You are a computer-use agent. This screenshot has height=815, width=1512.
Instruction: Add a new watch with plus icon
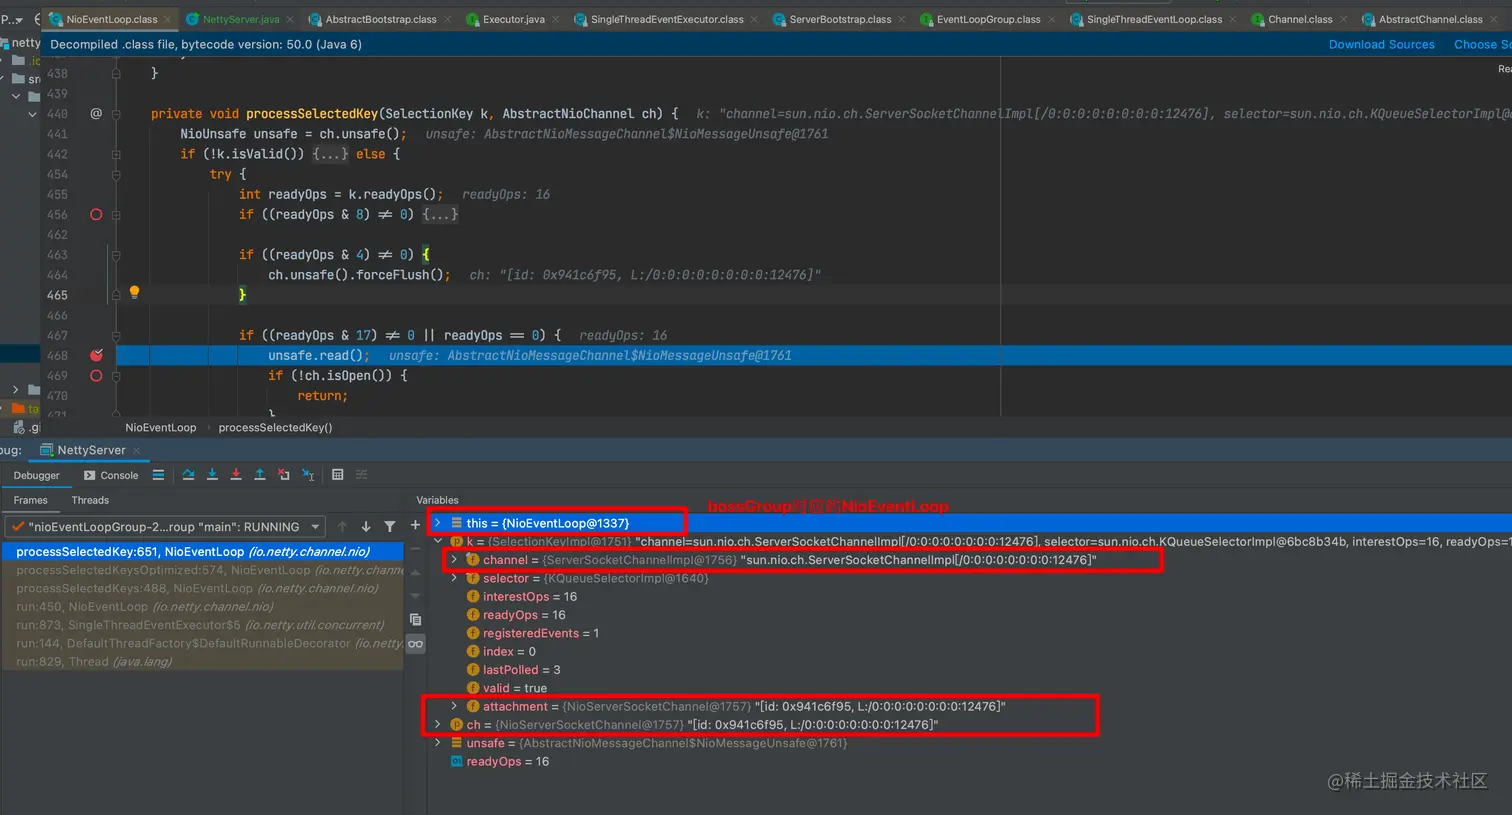pos(415,525)
